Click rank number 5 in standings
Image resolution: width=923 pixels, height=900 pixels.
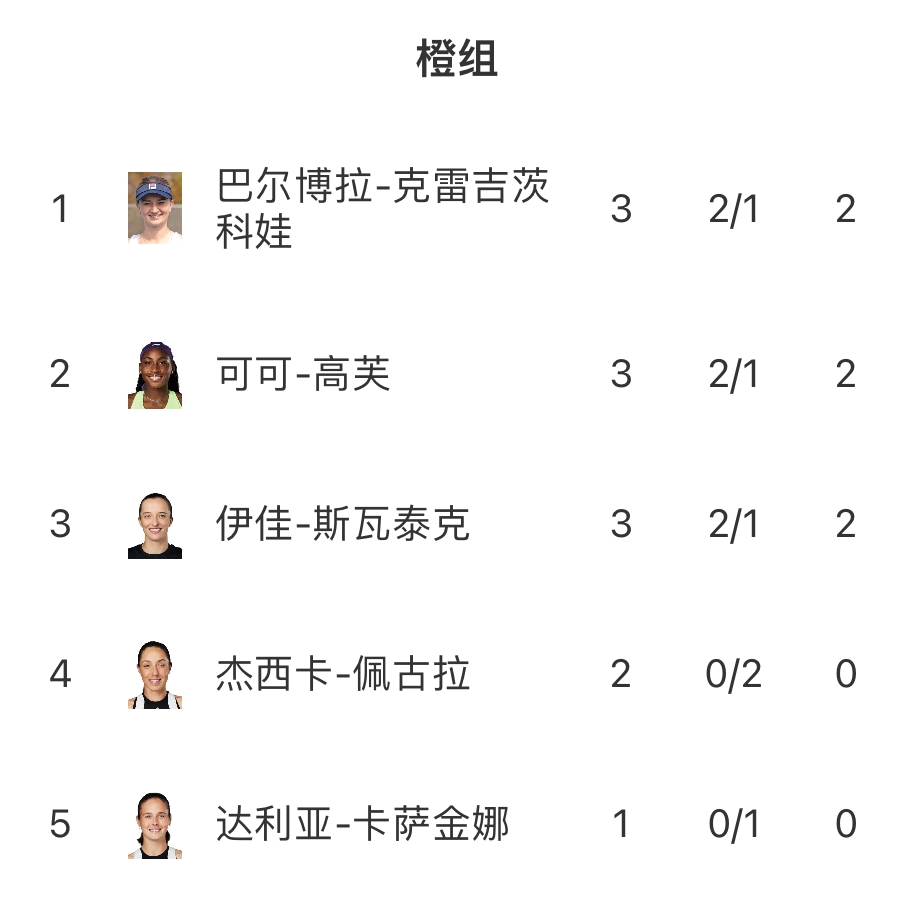pyautogui.click(x=60, y=824)
